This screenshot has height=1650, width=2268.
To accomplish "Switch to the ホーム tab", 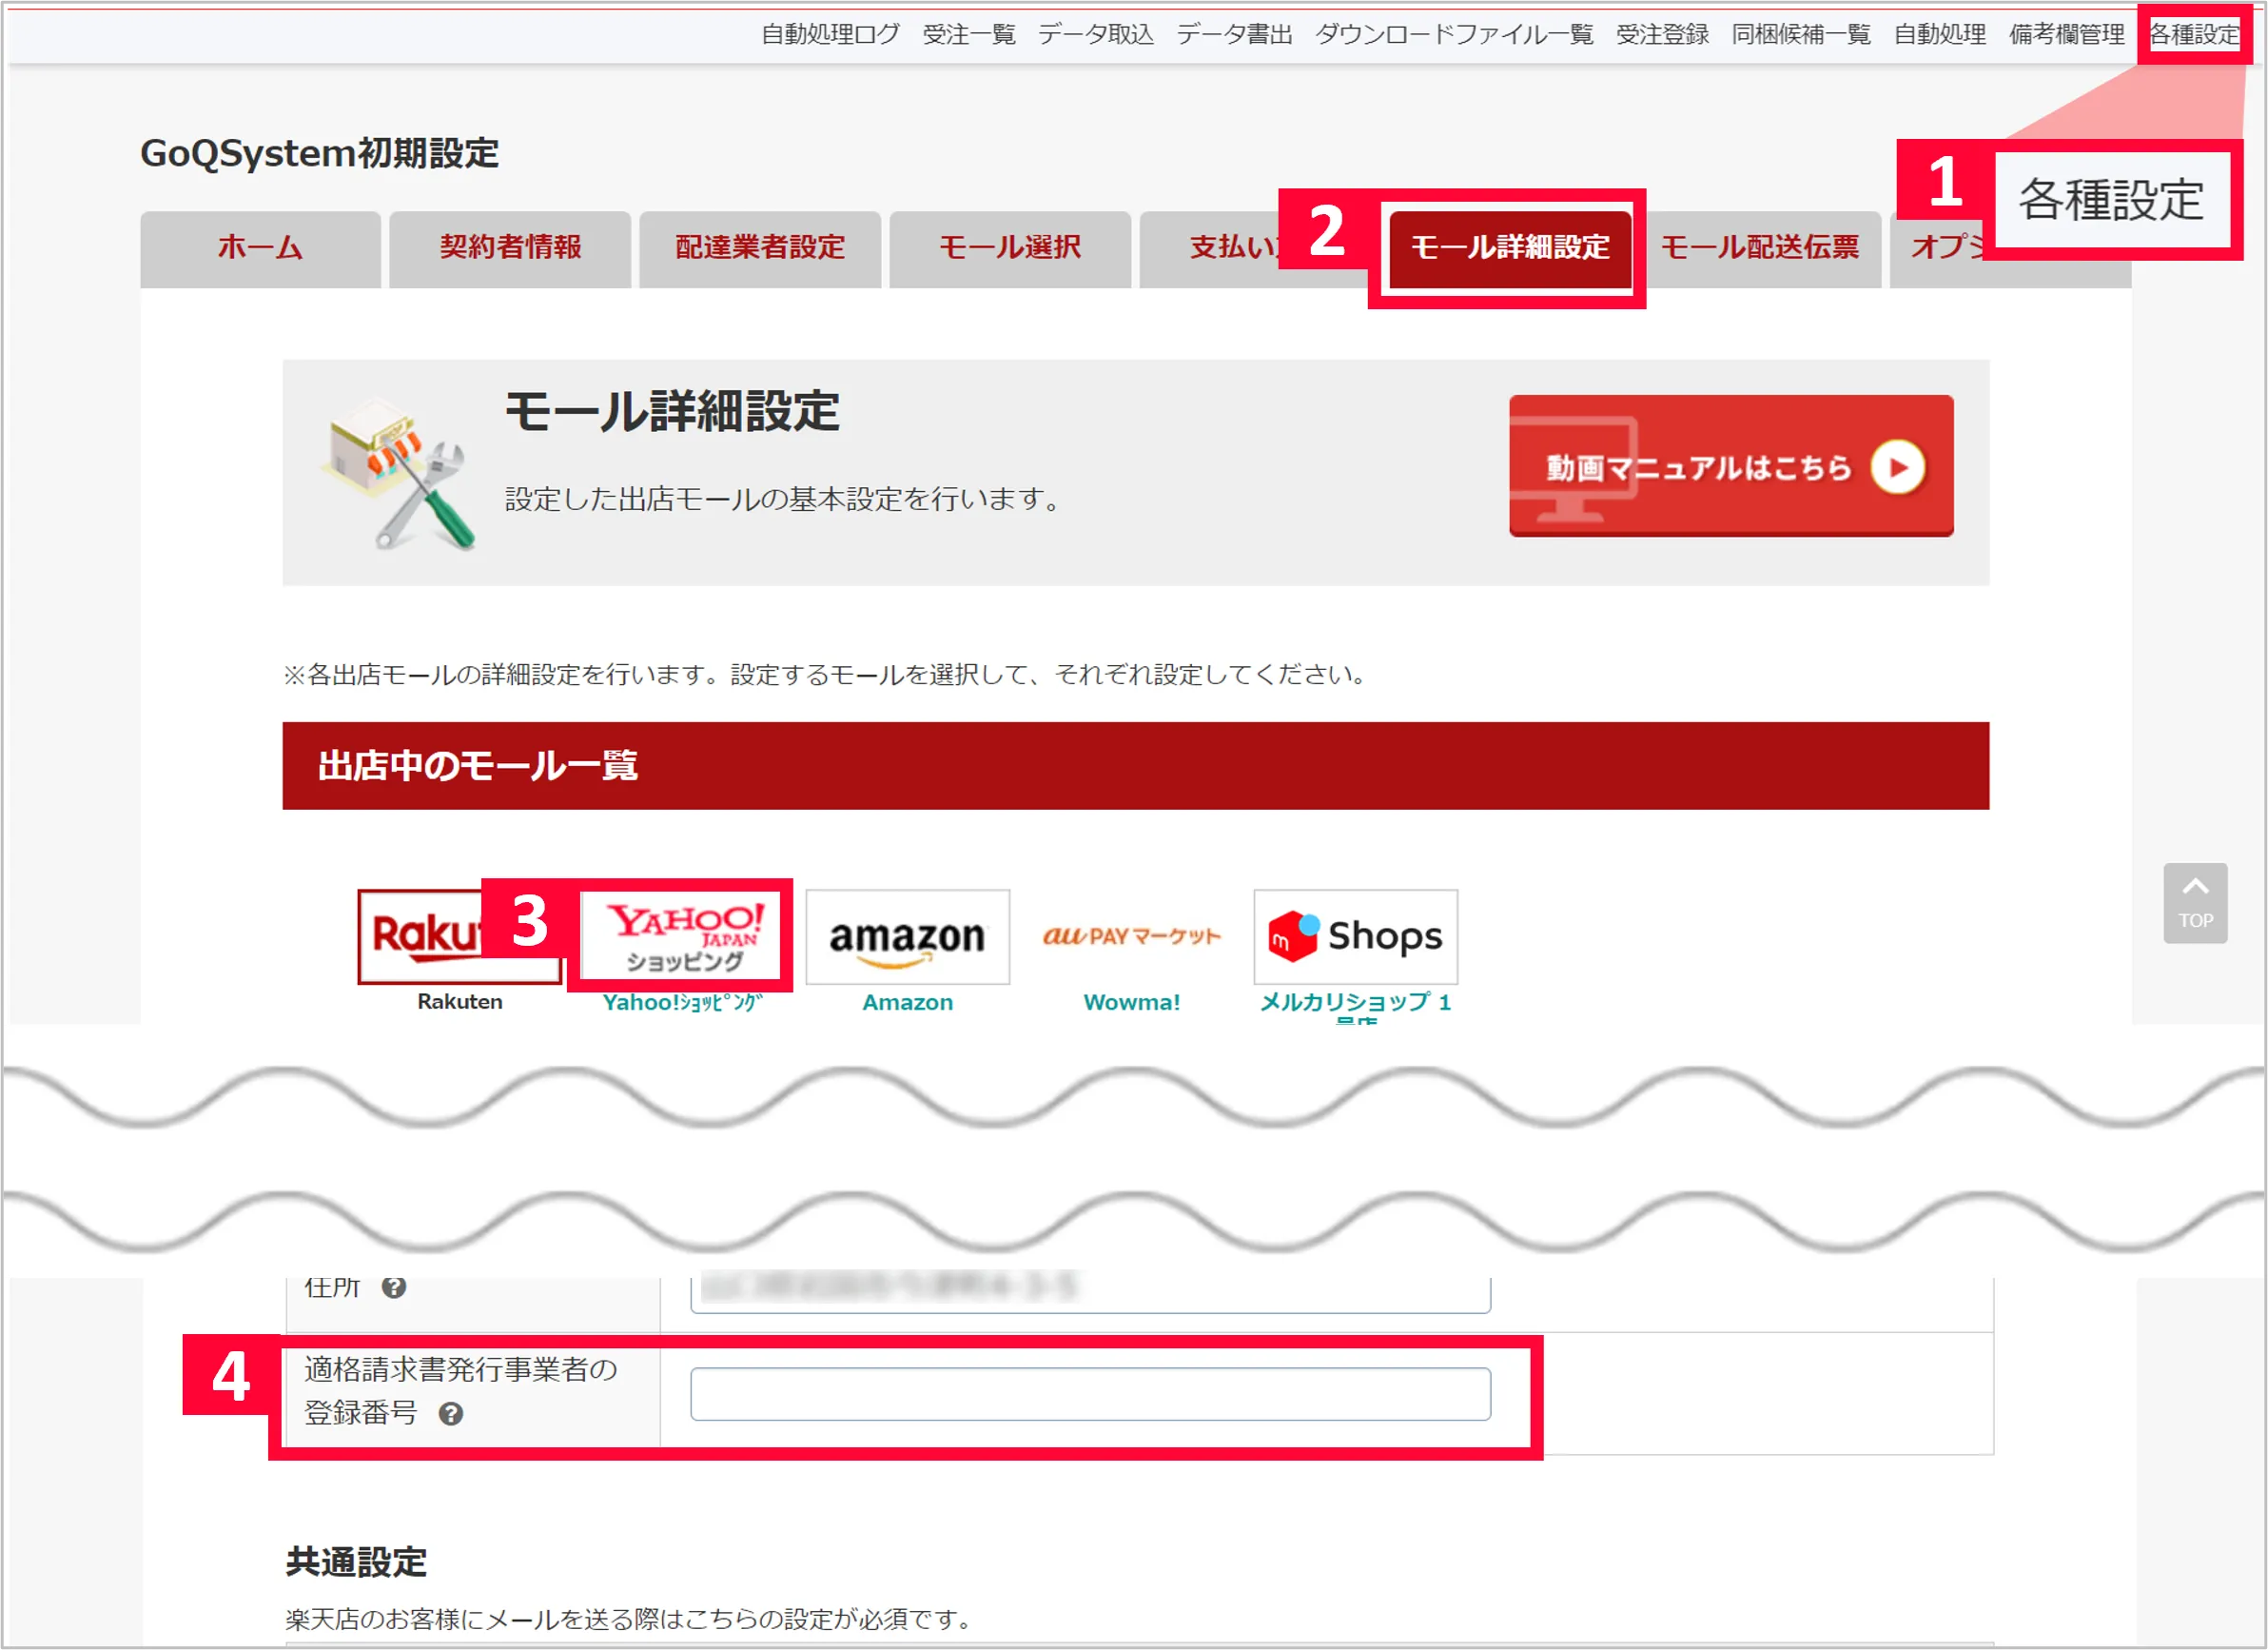I will 260,247.
